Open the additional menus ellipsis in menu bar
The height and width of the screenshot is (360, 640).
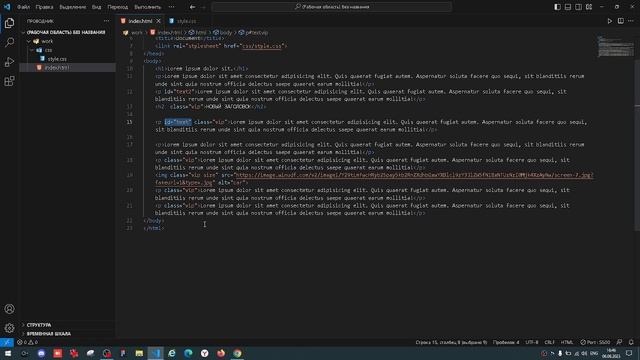pyautogui.click(x=171, y=7)
